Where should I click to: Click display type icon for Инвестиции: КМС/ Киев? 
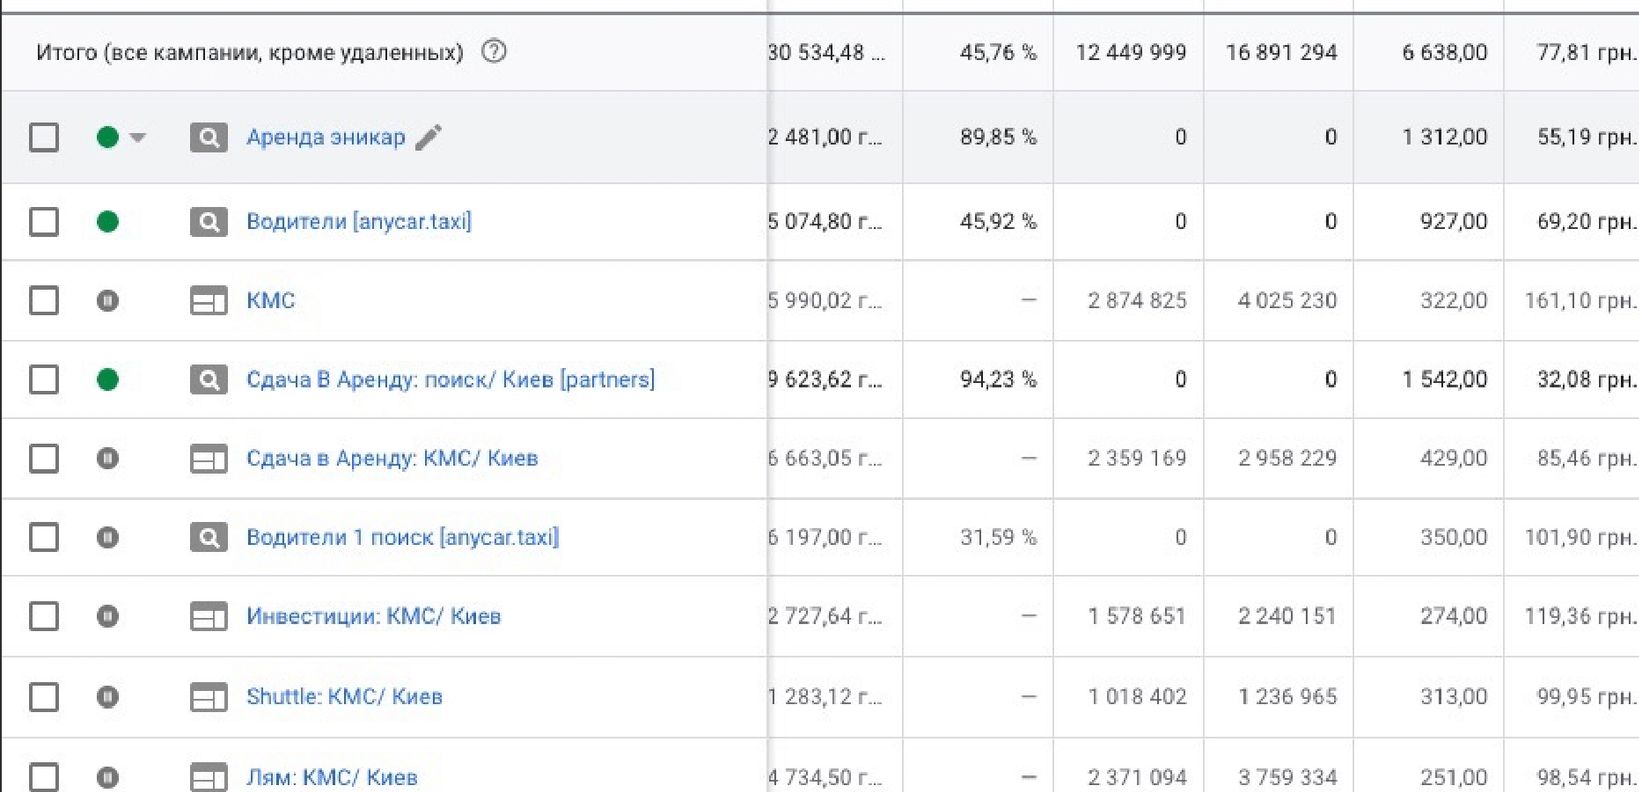(x=209, y=616)
